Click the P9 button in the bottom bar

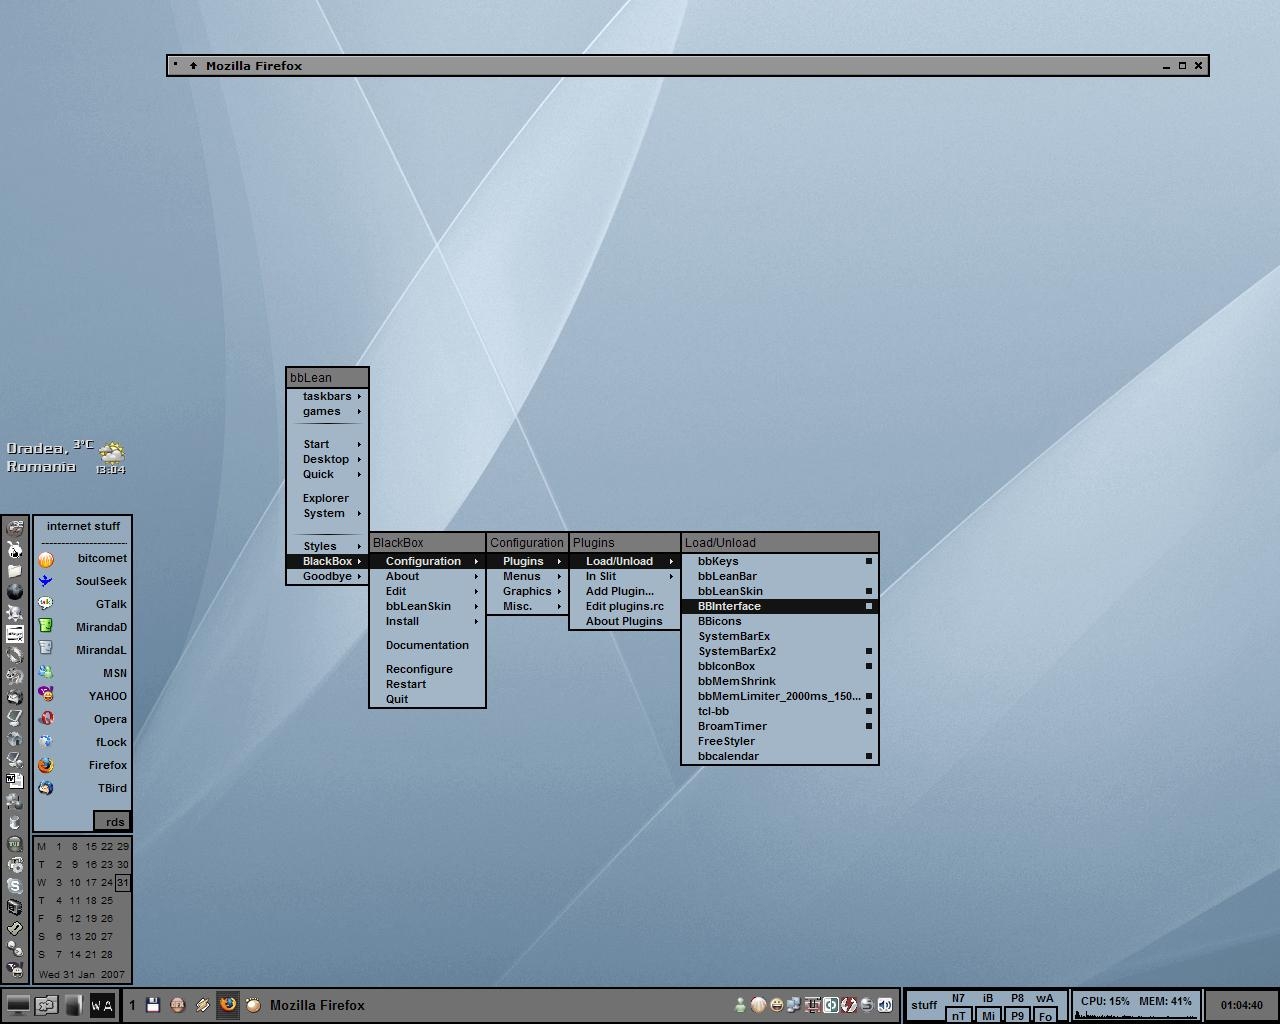click(1017, 1015)
